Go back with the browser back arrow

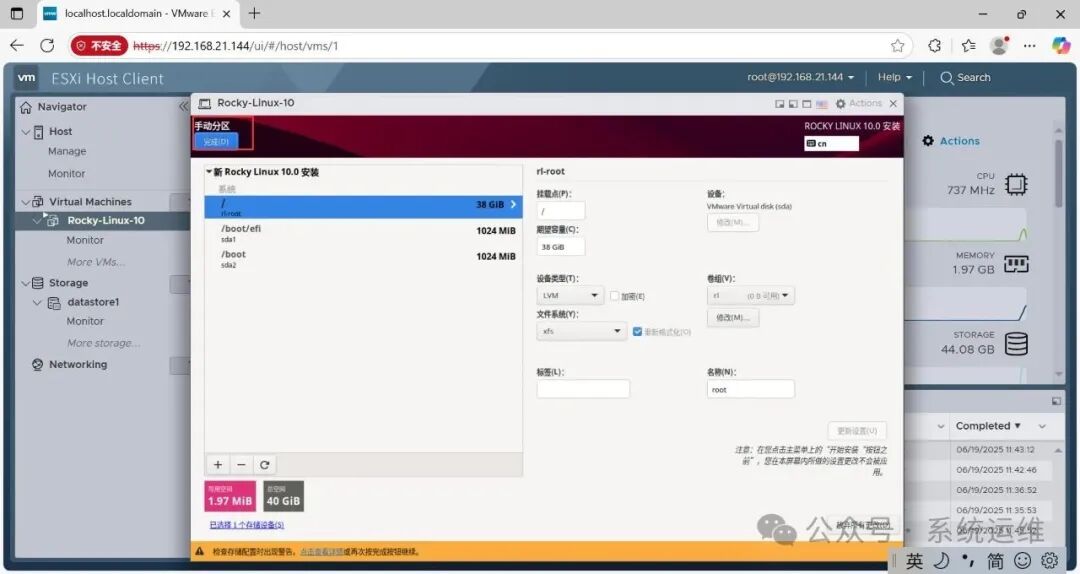[x=17, y=45]
